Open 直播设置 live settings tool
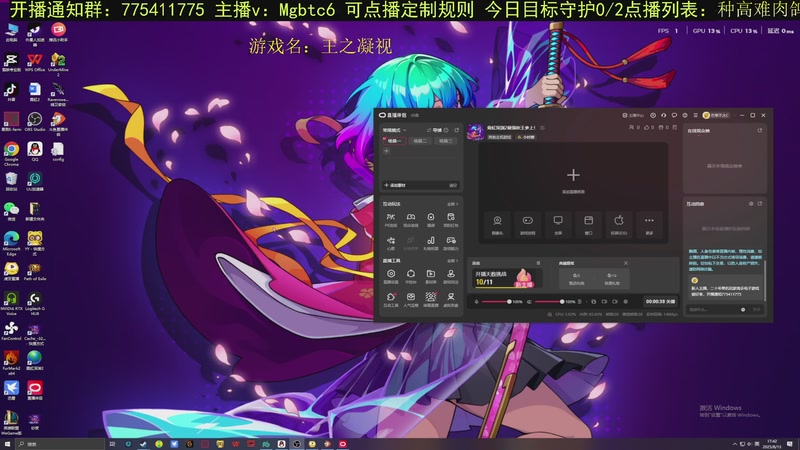This screenshot has width=800, height=450. [x=391, y=277]
